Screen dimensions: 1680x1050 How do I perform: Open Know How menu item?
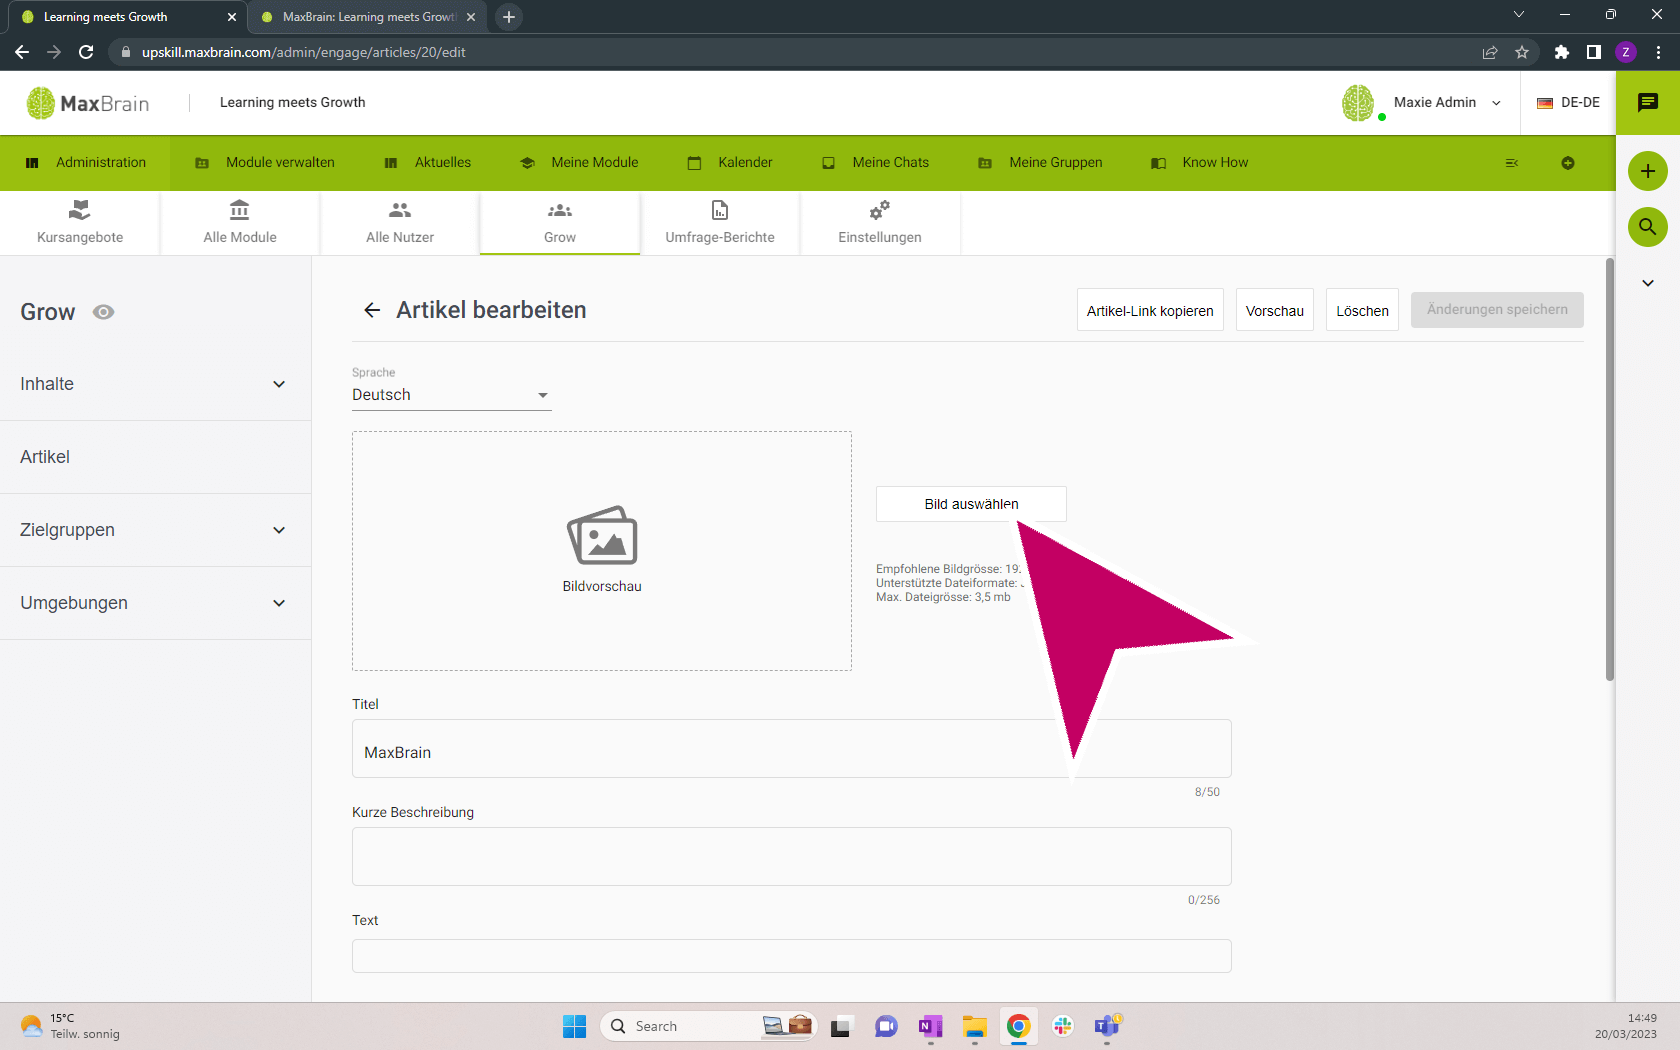coord(1200,163)
